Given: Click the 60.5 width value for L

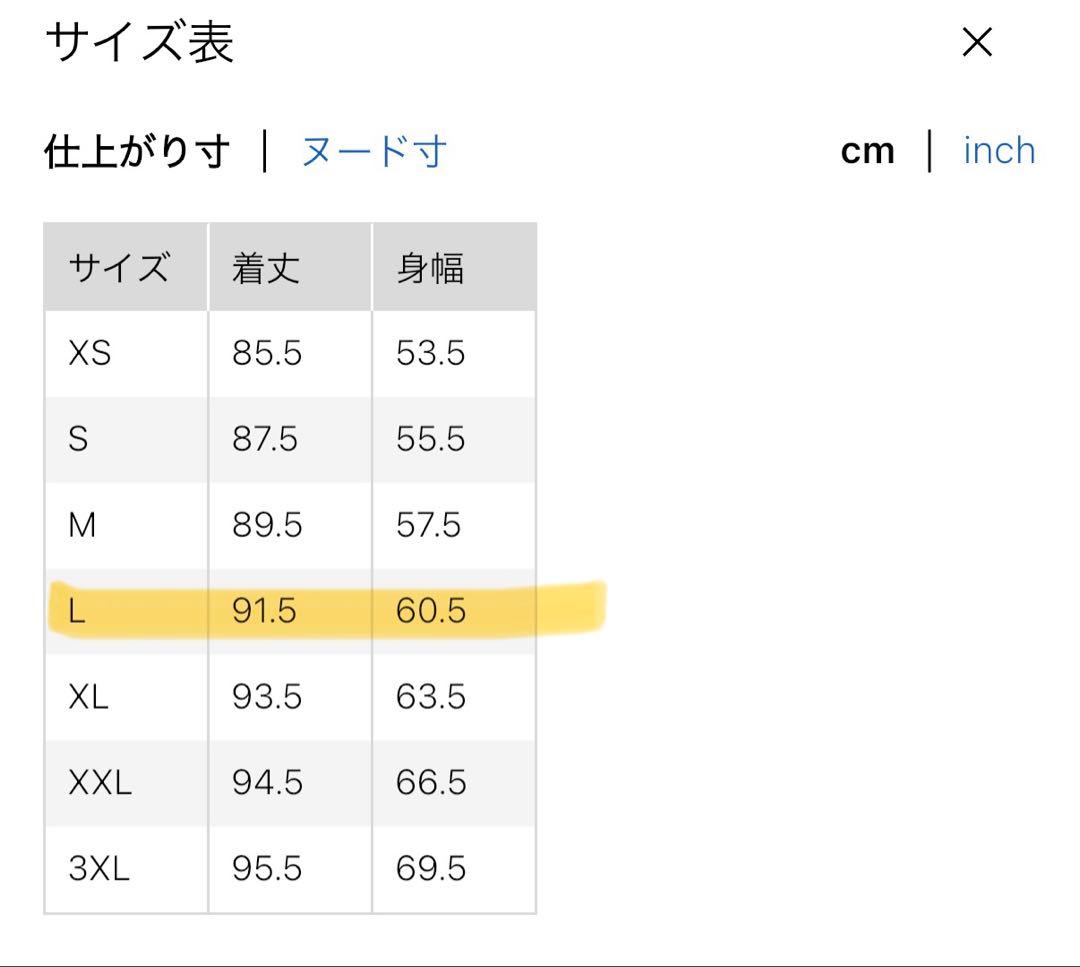Looking at the screenshot, I should coord(430,611).
